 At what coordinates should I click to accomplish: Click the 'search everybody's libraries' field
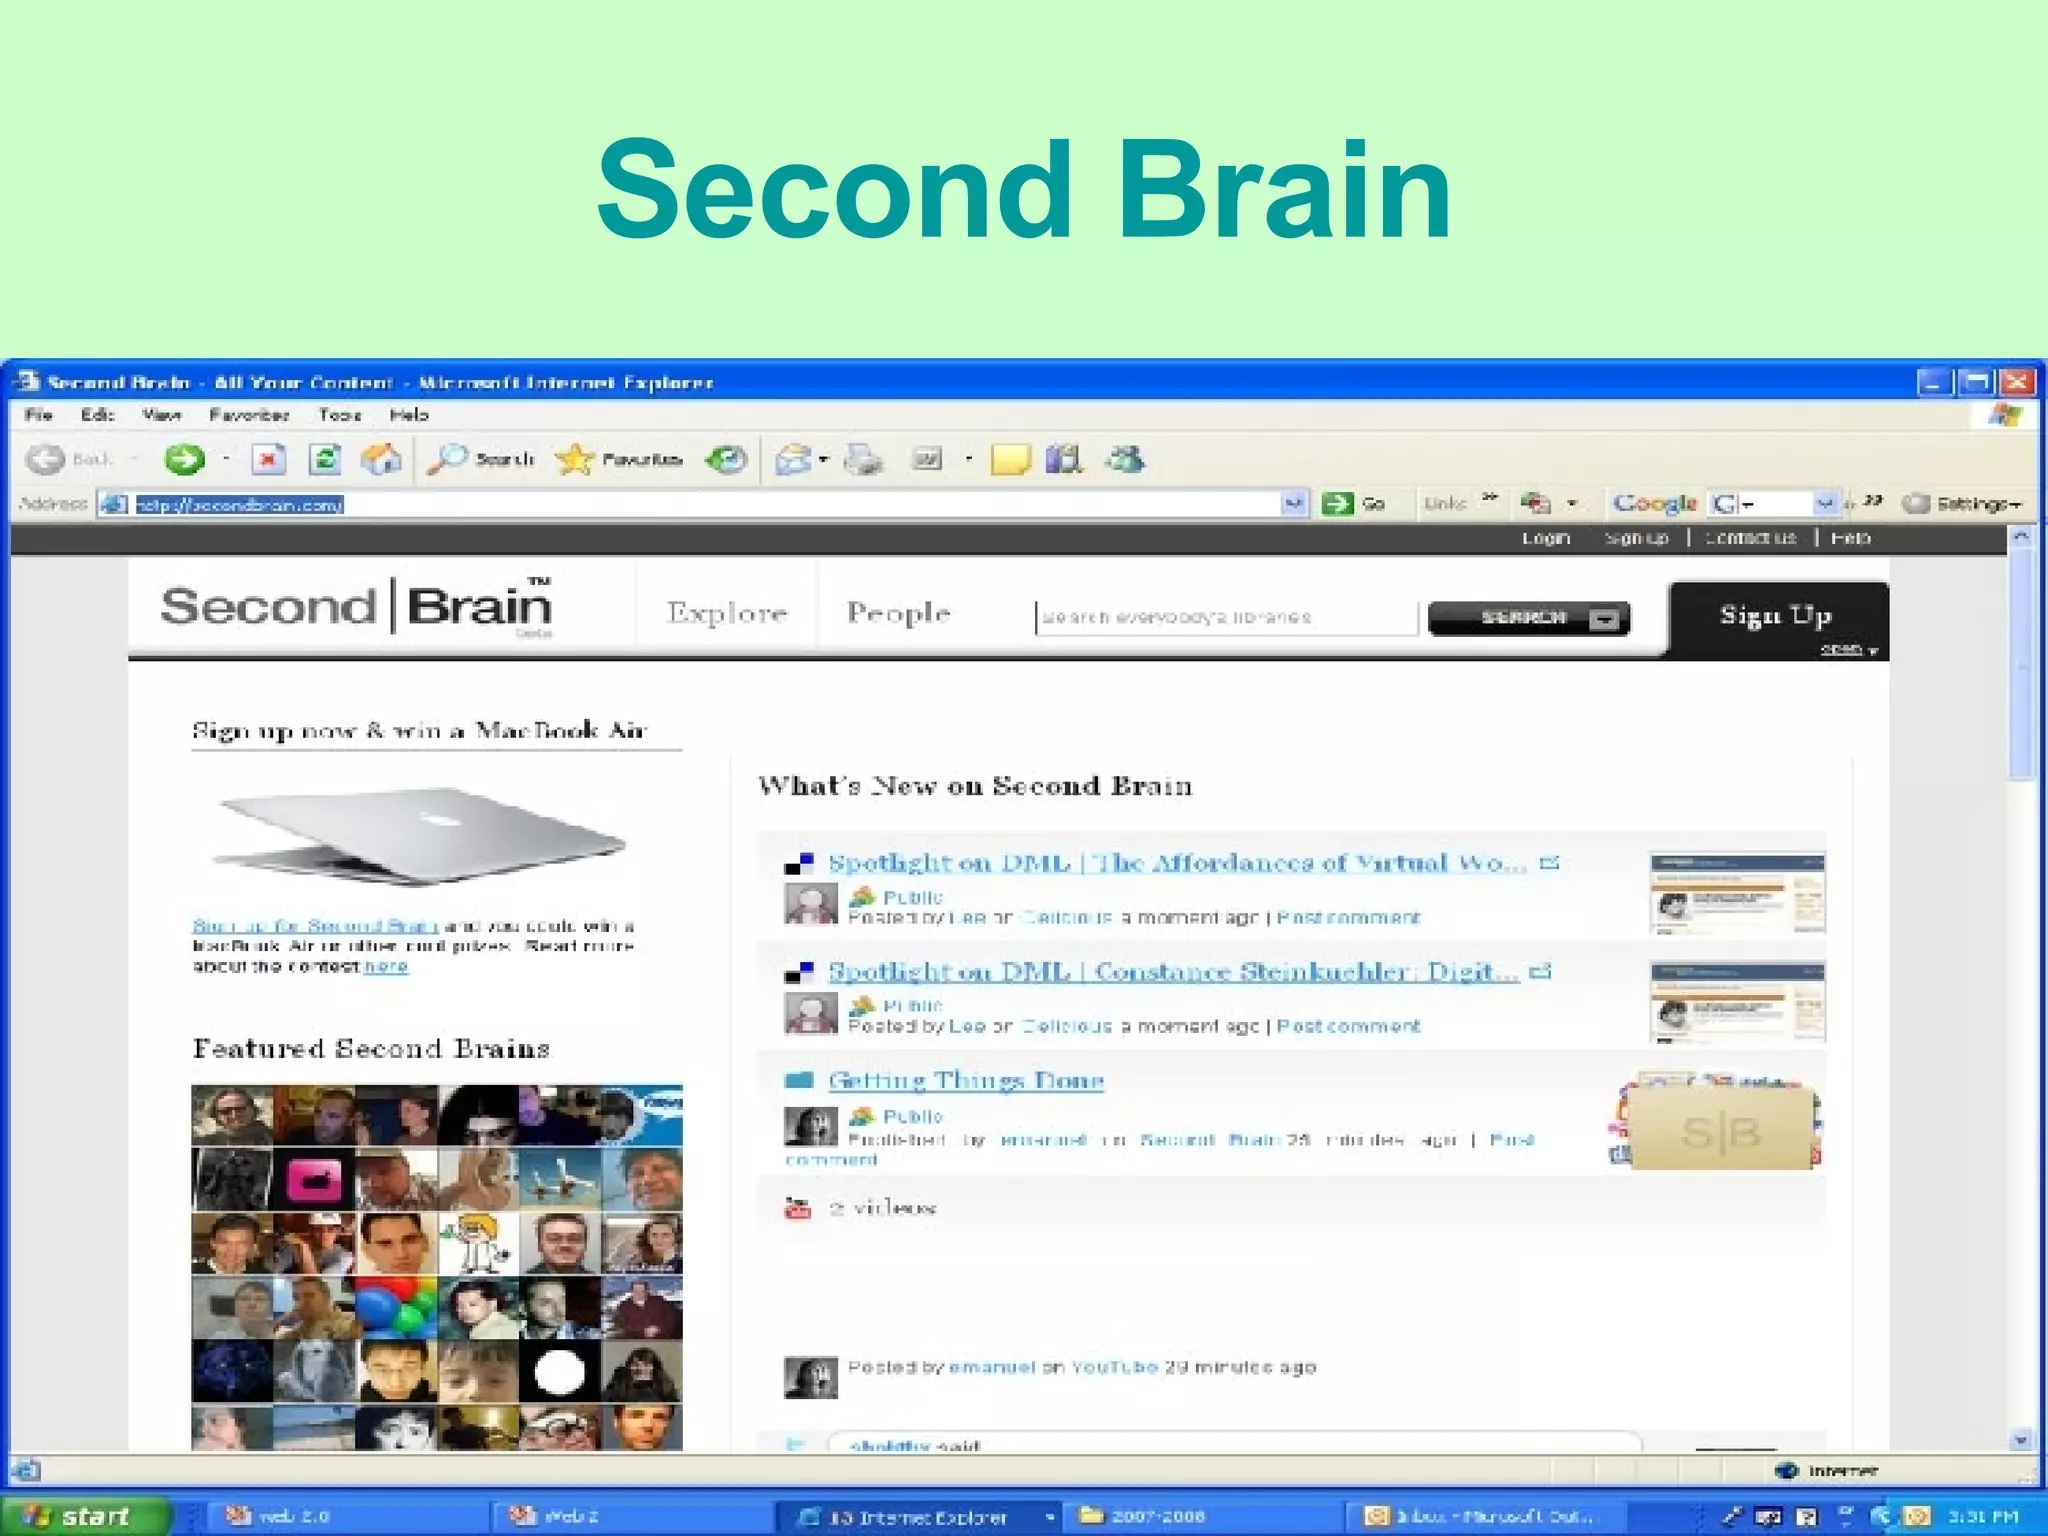1226,617
